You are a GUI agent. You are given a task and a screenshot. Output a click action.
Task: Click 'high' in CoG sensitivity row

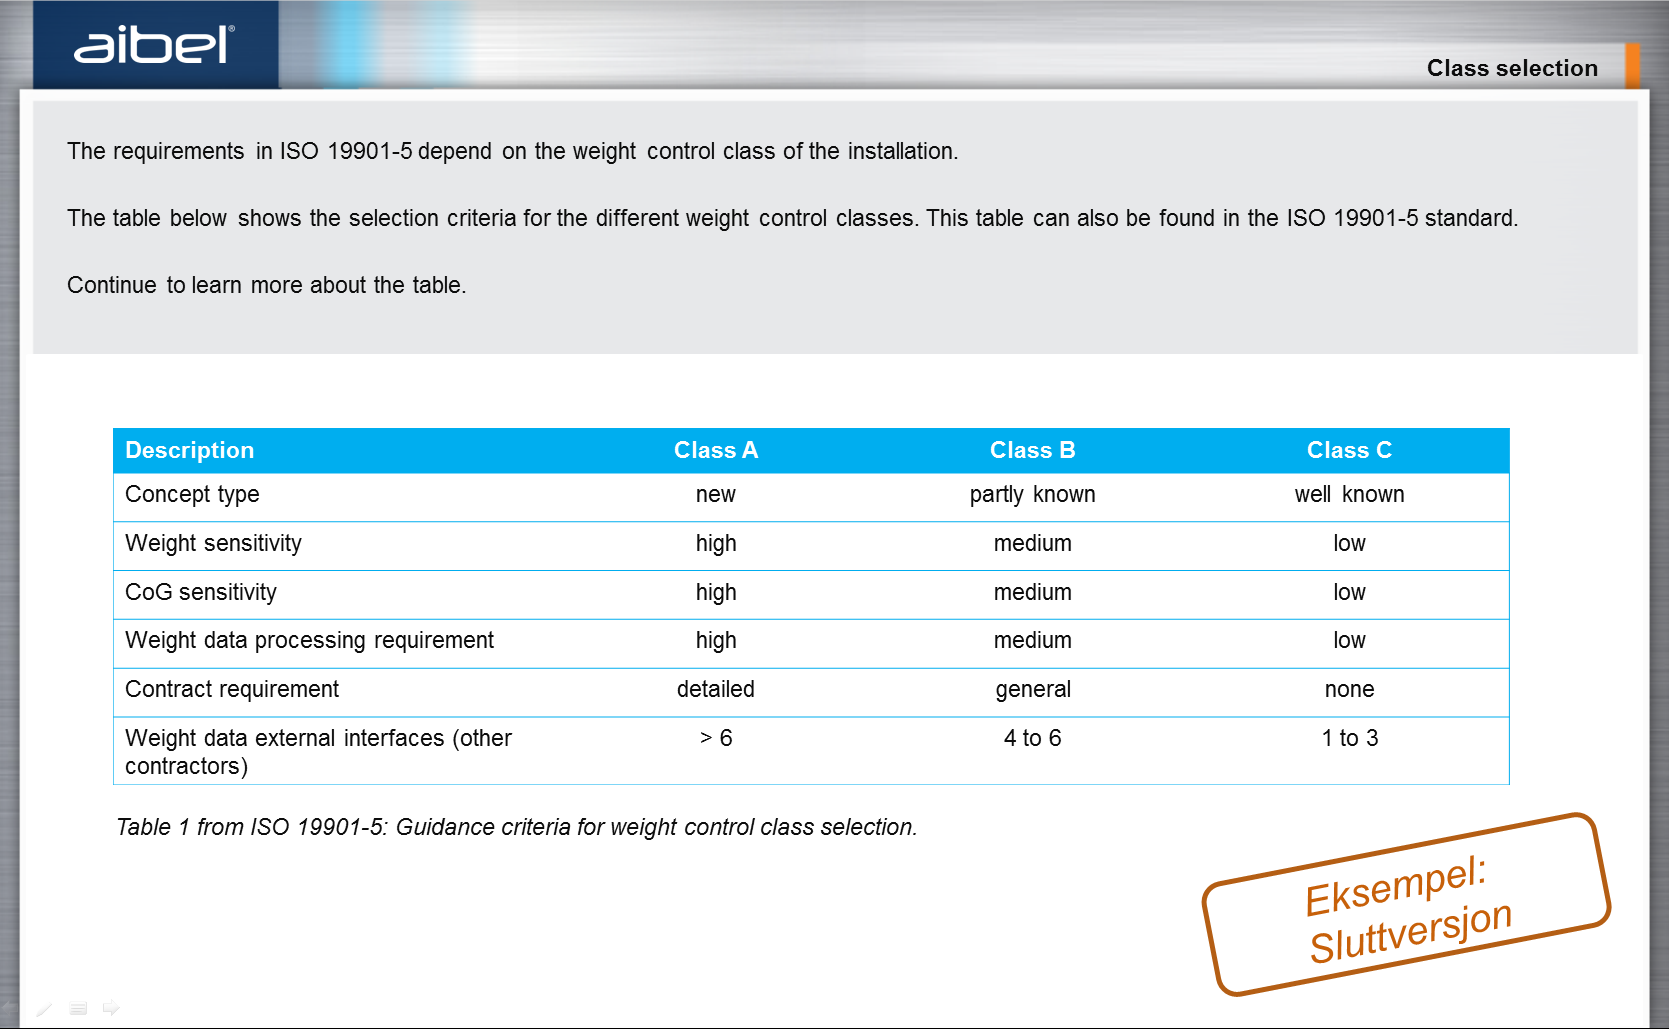[716, 592]
